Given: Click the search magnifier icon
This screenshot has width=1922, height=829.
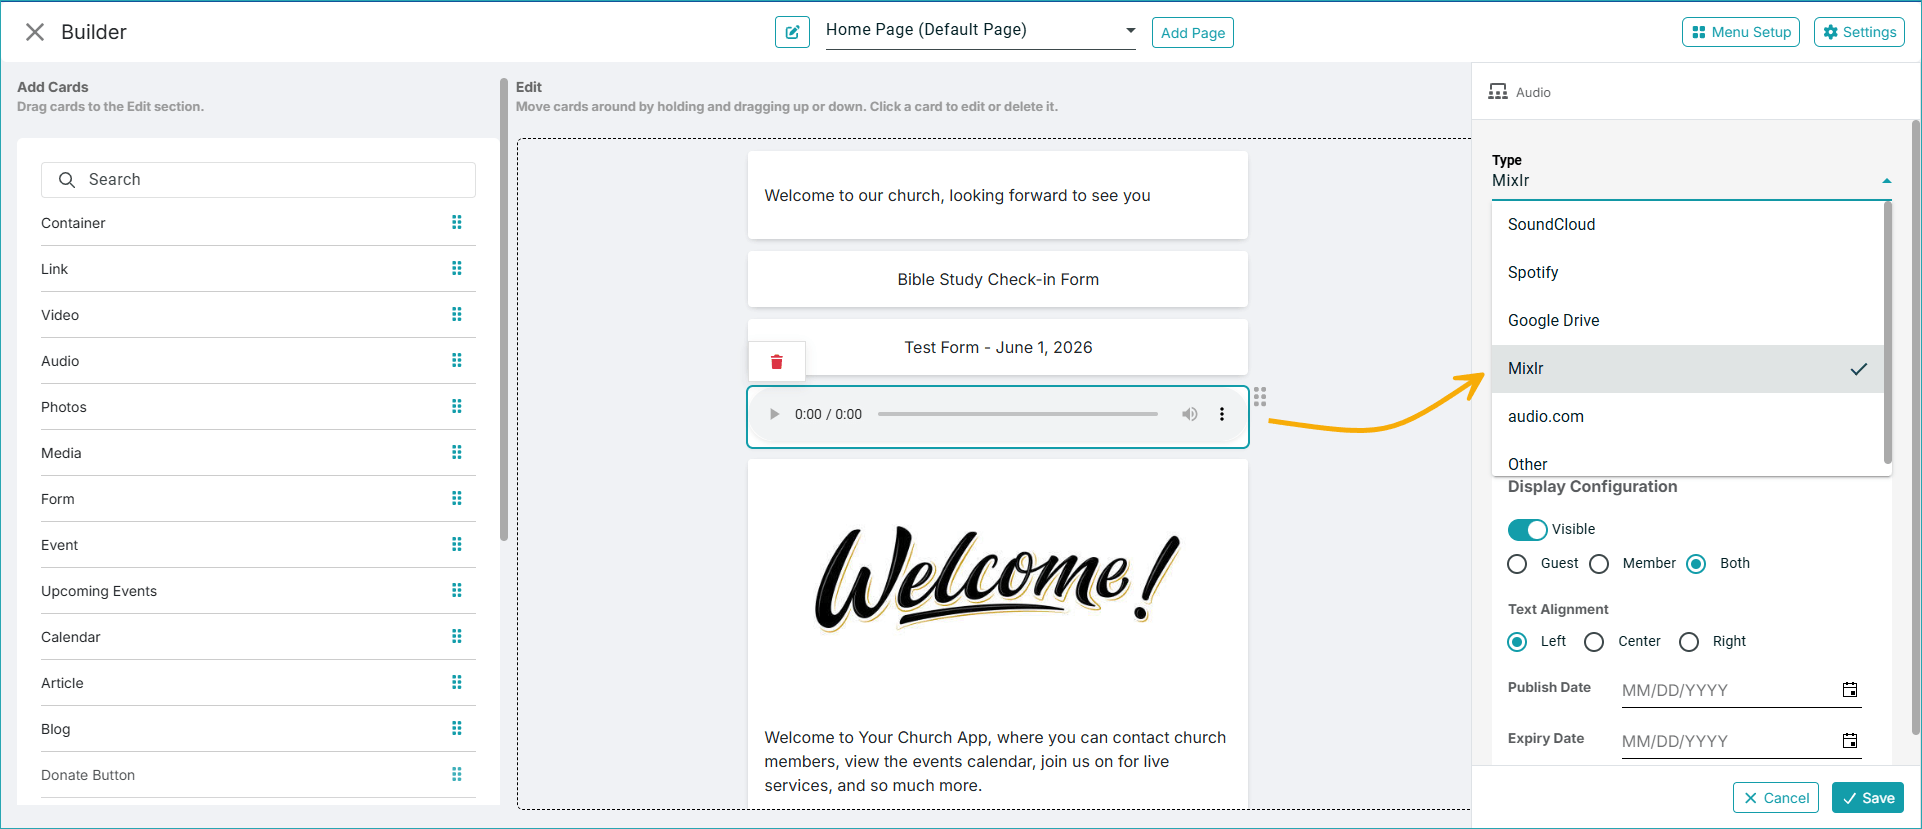Looking at the screenshot, I should pos(67,180).
